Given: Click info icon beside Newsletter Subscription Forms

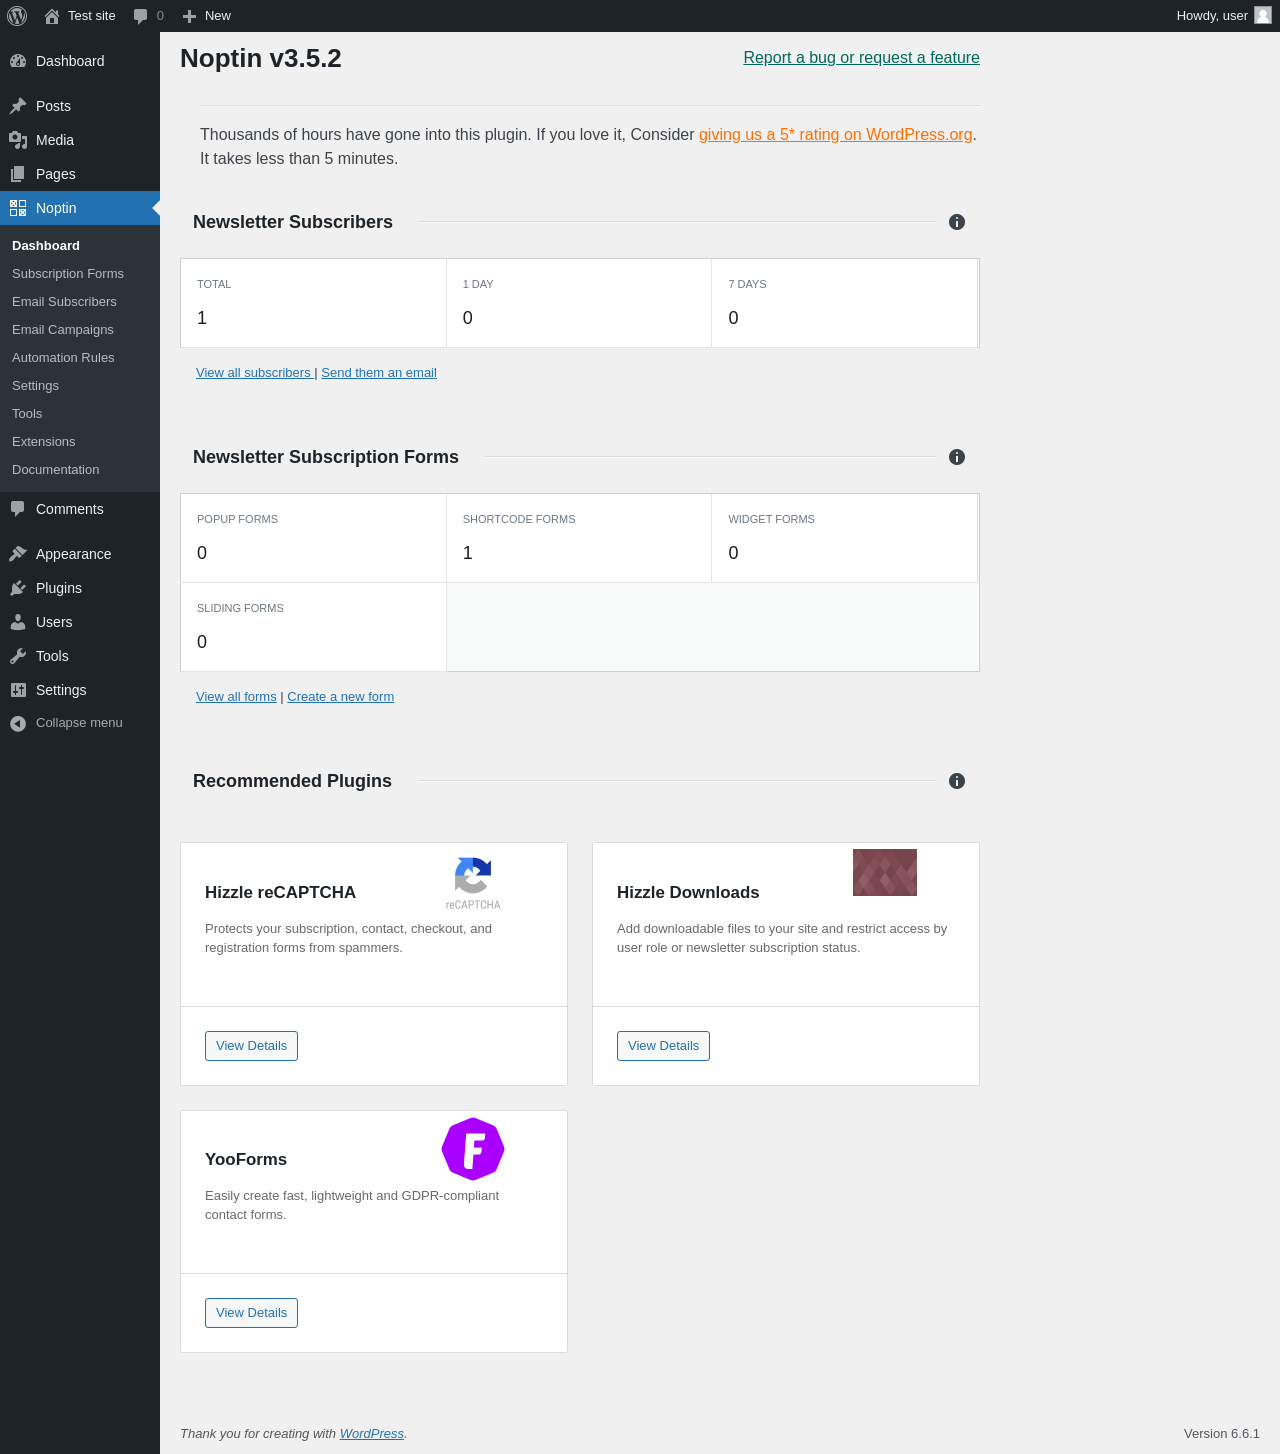Looking at the screenshot, I should tap(957, 457).
